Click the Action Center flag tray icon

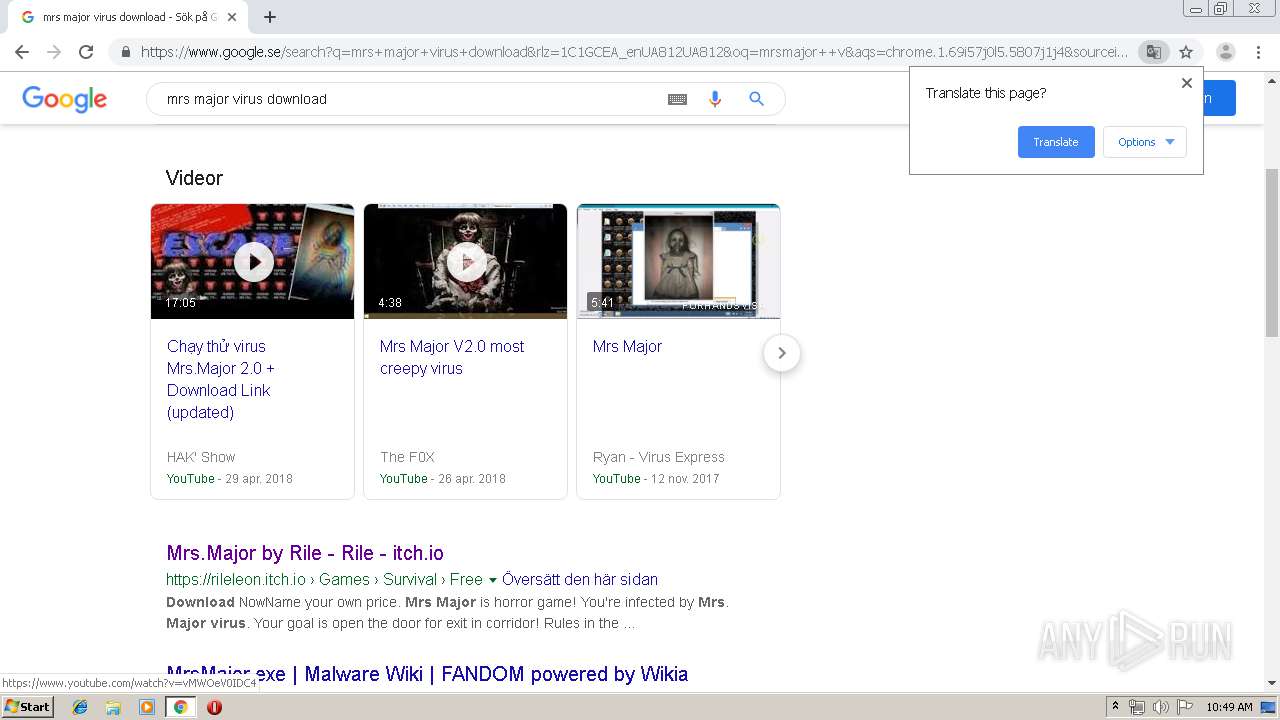[1183, 707]
